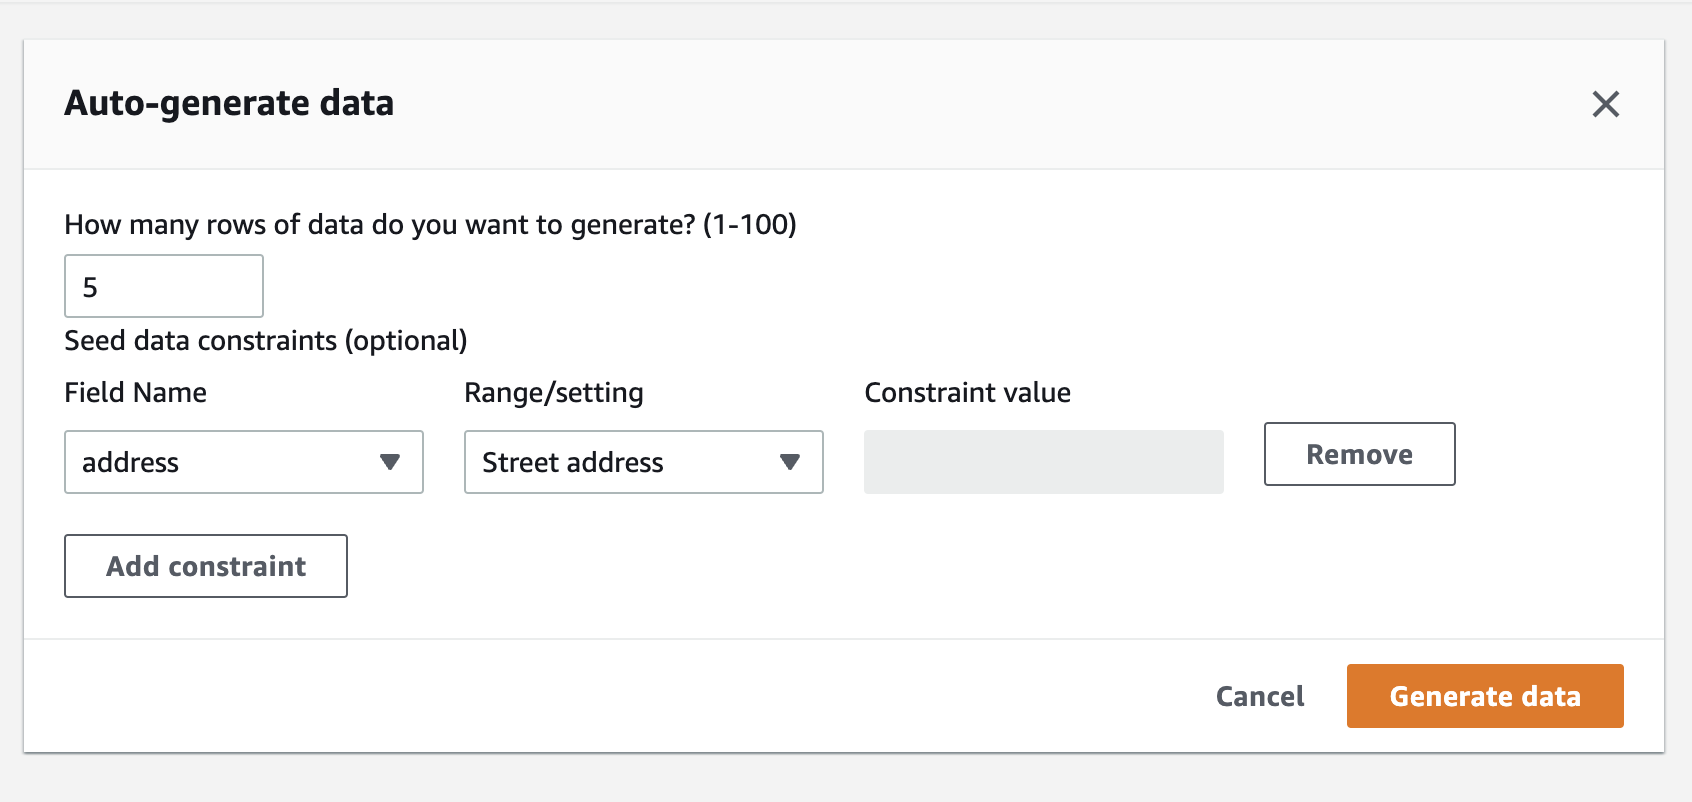Click the Auto-generate data dialog title
The width and height of the screenshot is (1692, 802).
[229, 103]
